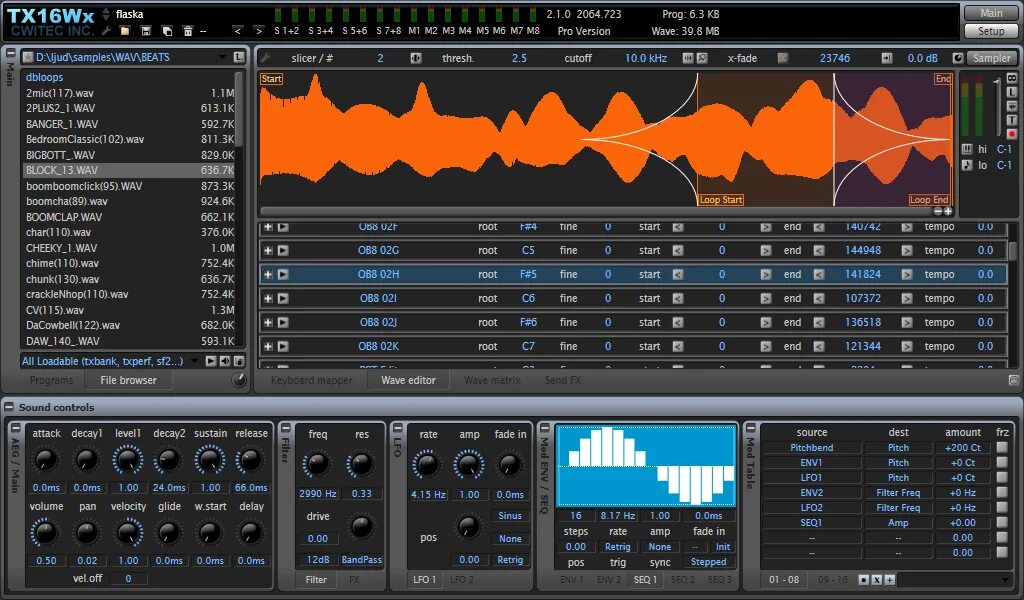Click the normalize icon before 0.0 dB
Screen dimensions: 1024x600
(886, 58)
